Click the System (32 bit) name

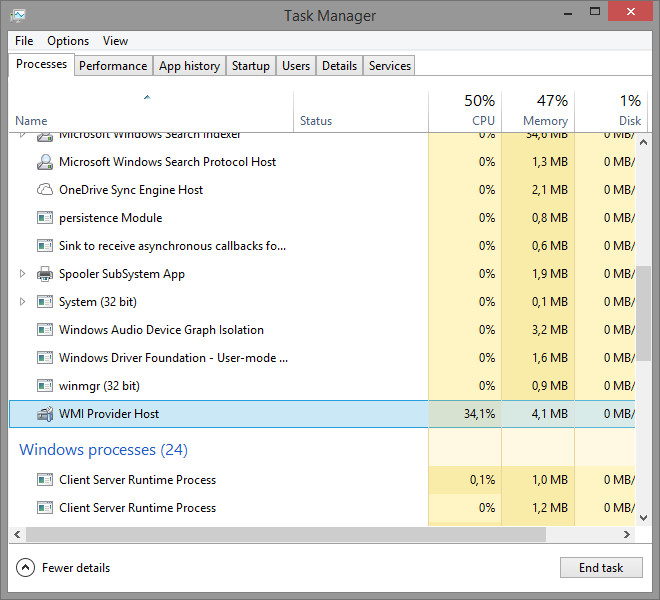(x=98, y=301)
